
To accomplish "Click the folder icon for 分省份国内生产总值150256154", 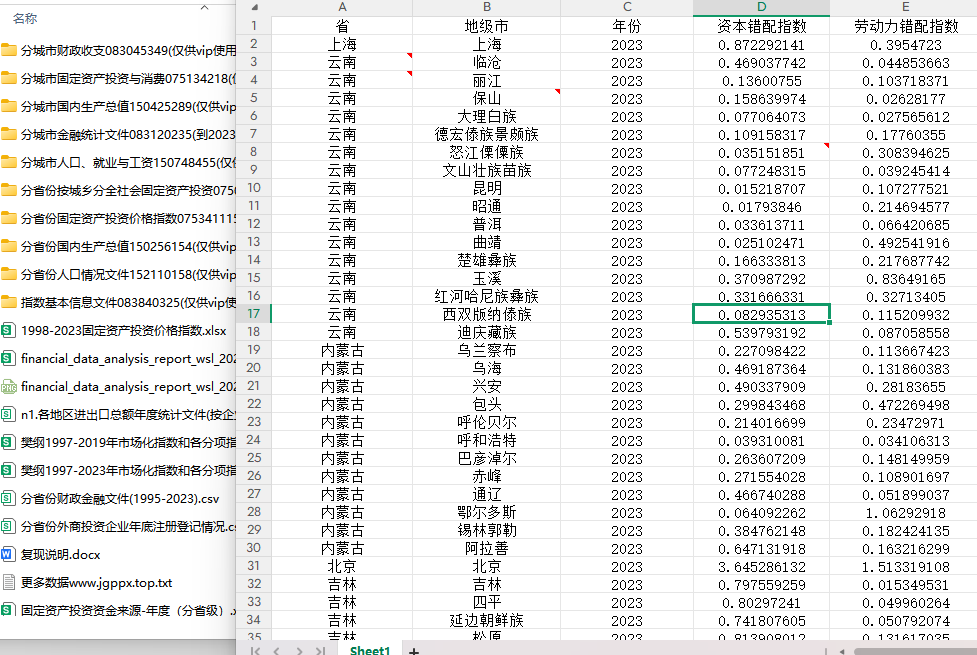I will point(9,247).
